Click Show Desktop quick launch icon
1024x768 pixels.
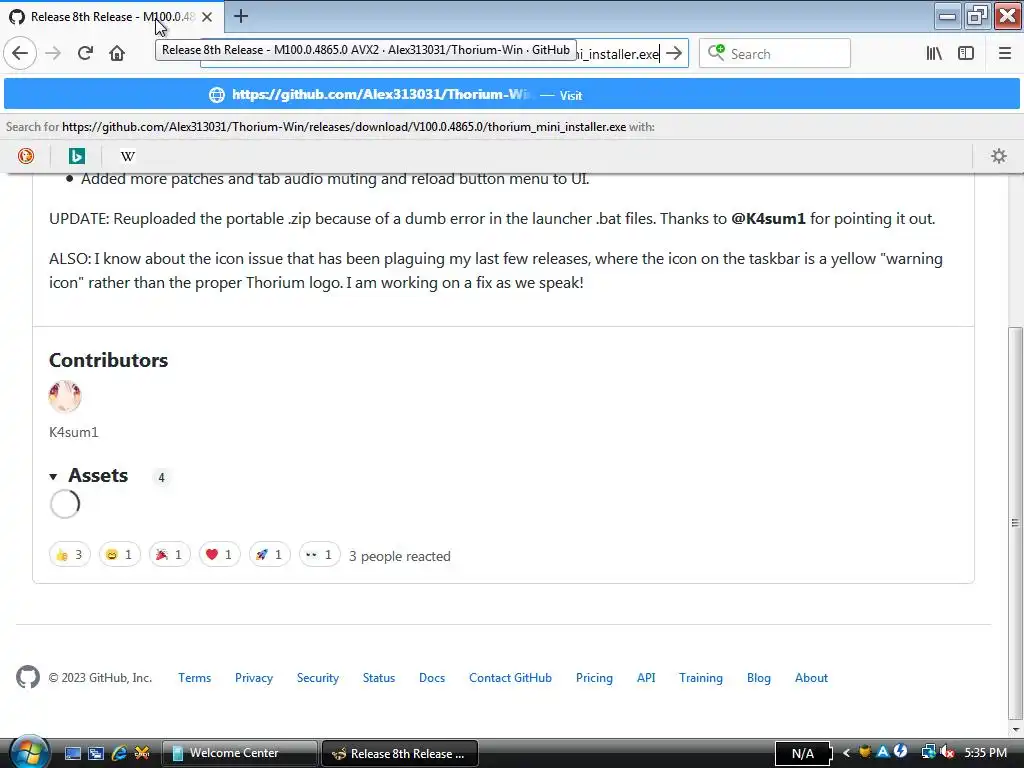(x=73, y=753)
